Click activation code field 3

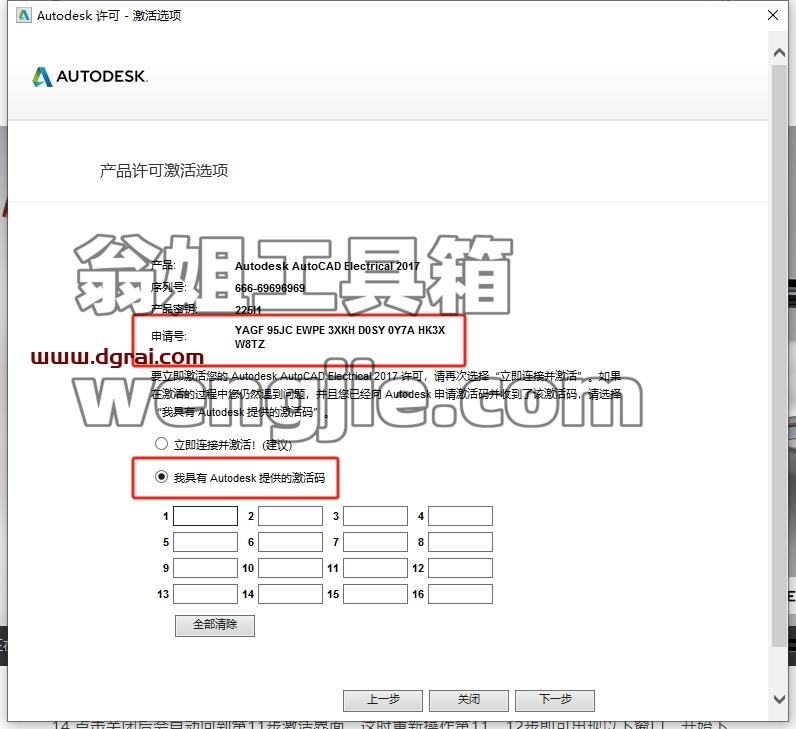click(375, 516)
